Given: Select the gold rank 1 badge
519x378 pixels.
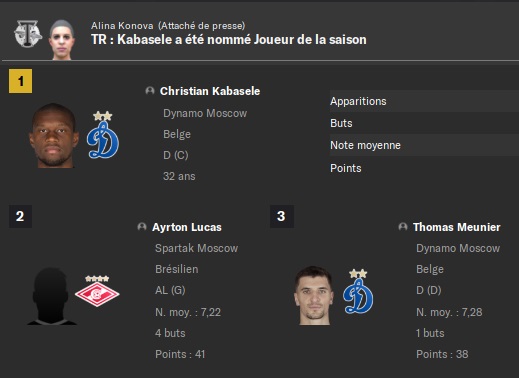Looking at the screenshot, I should (20, 81).
